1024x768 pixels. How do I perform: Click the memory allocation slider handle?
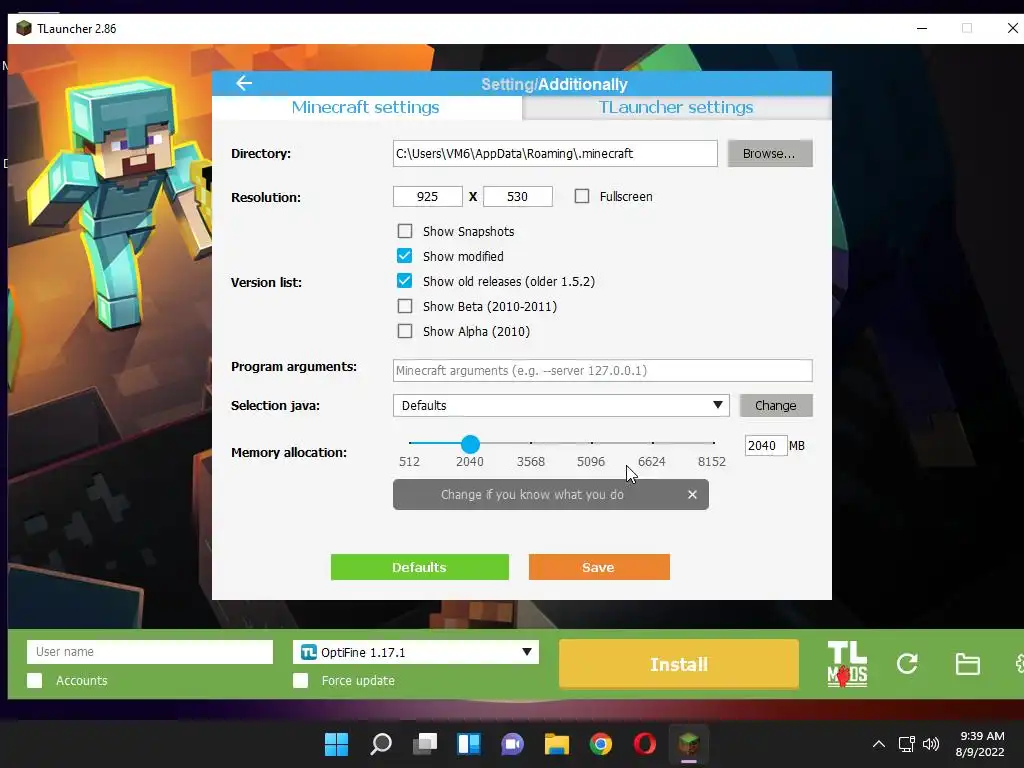pos(470,444)
